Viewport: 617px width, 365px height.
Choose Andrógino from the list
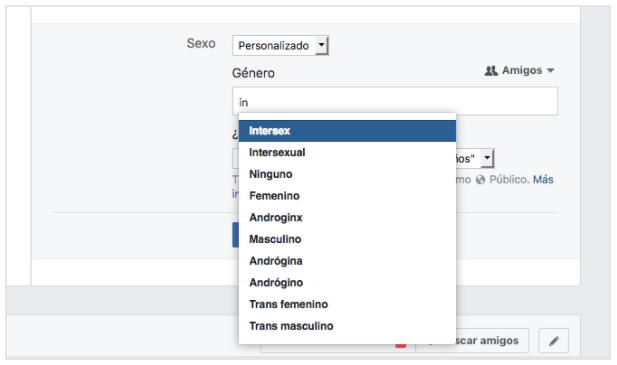347,282
